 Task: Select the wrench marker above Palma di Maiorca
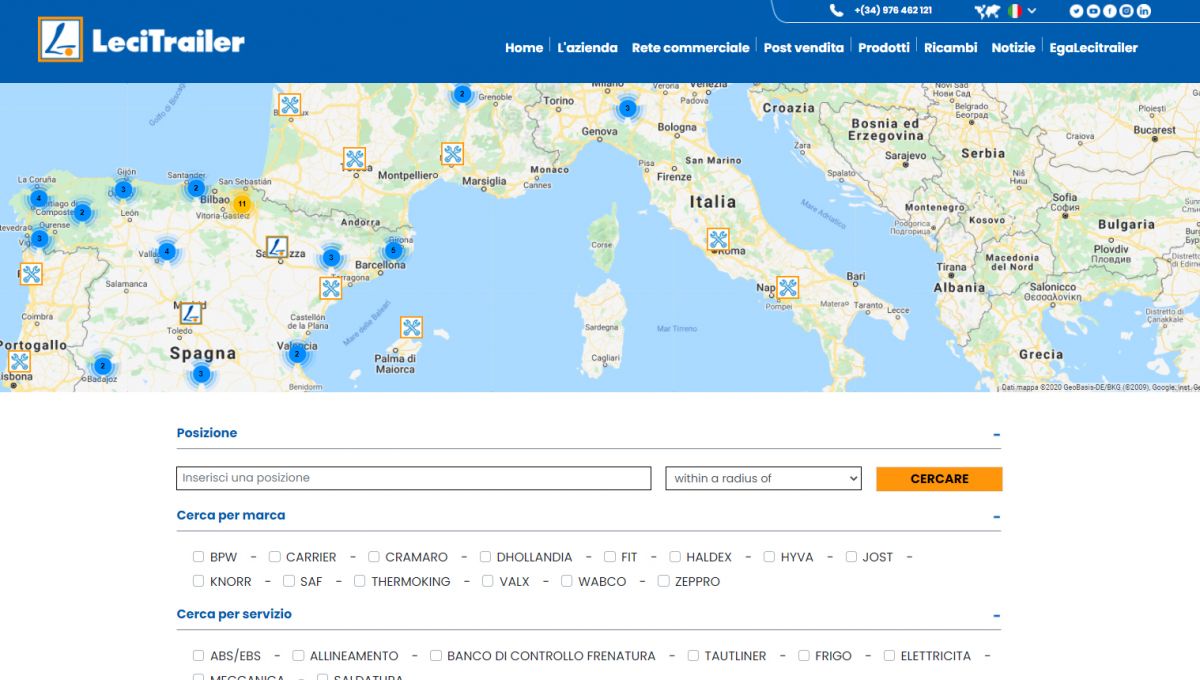click(x=411, y=327)
